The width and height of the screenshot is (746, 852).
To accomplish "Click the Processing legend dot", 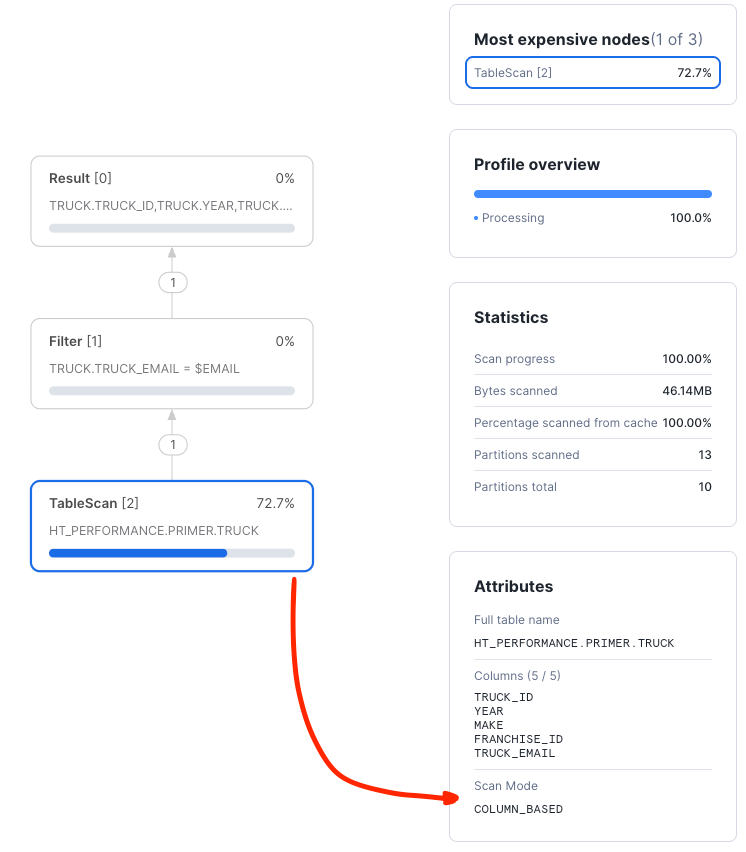I will 476,218.
